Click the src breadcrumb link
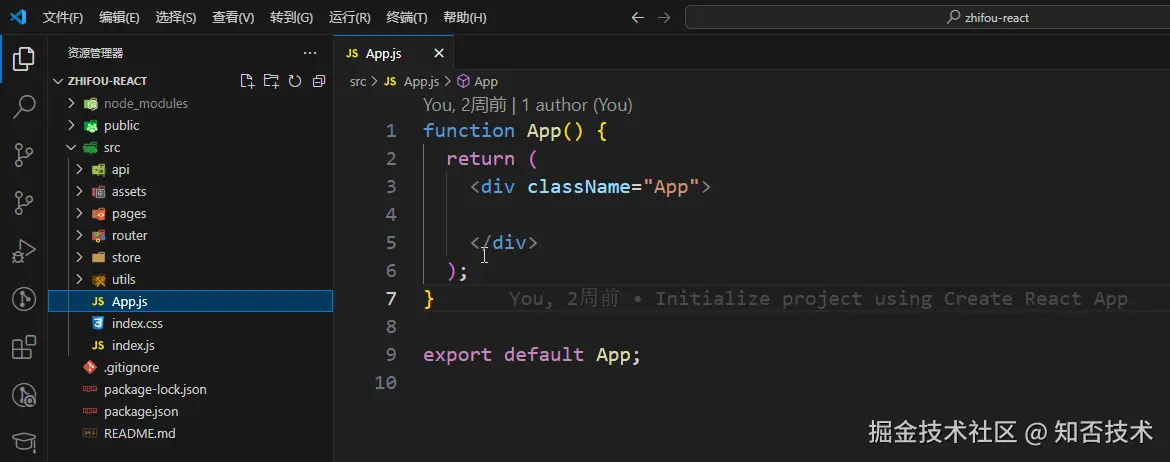 click(358, 81)
